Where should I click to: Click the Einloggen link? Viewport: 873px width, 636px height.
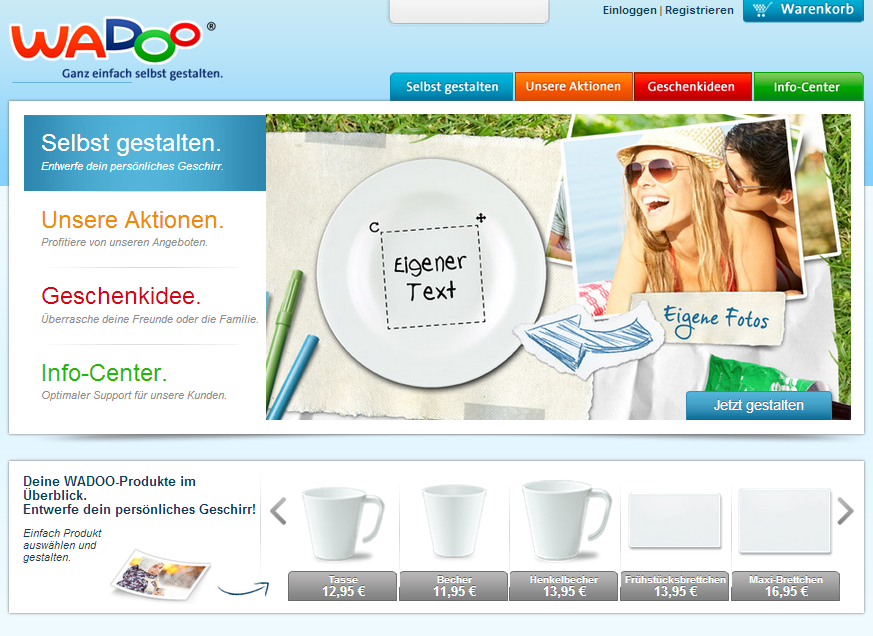[629, 10]
